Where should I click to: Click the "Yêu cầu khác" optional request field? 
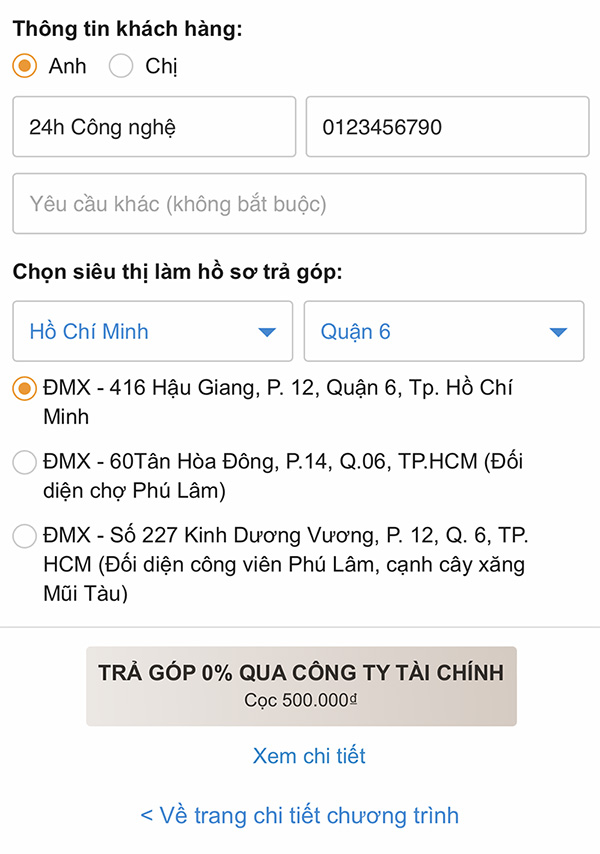coord(300,203)
